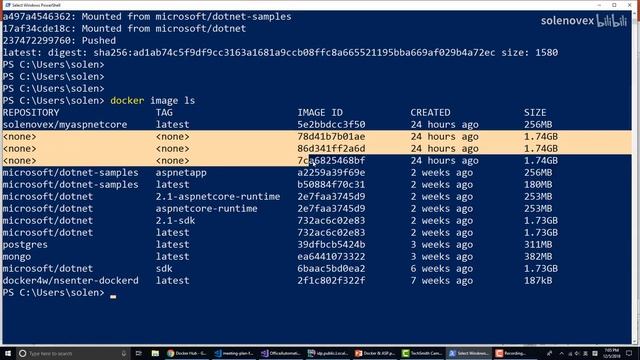Switch to the TechSmith Camtasia window

click(x=422, y=353)
